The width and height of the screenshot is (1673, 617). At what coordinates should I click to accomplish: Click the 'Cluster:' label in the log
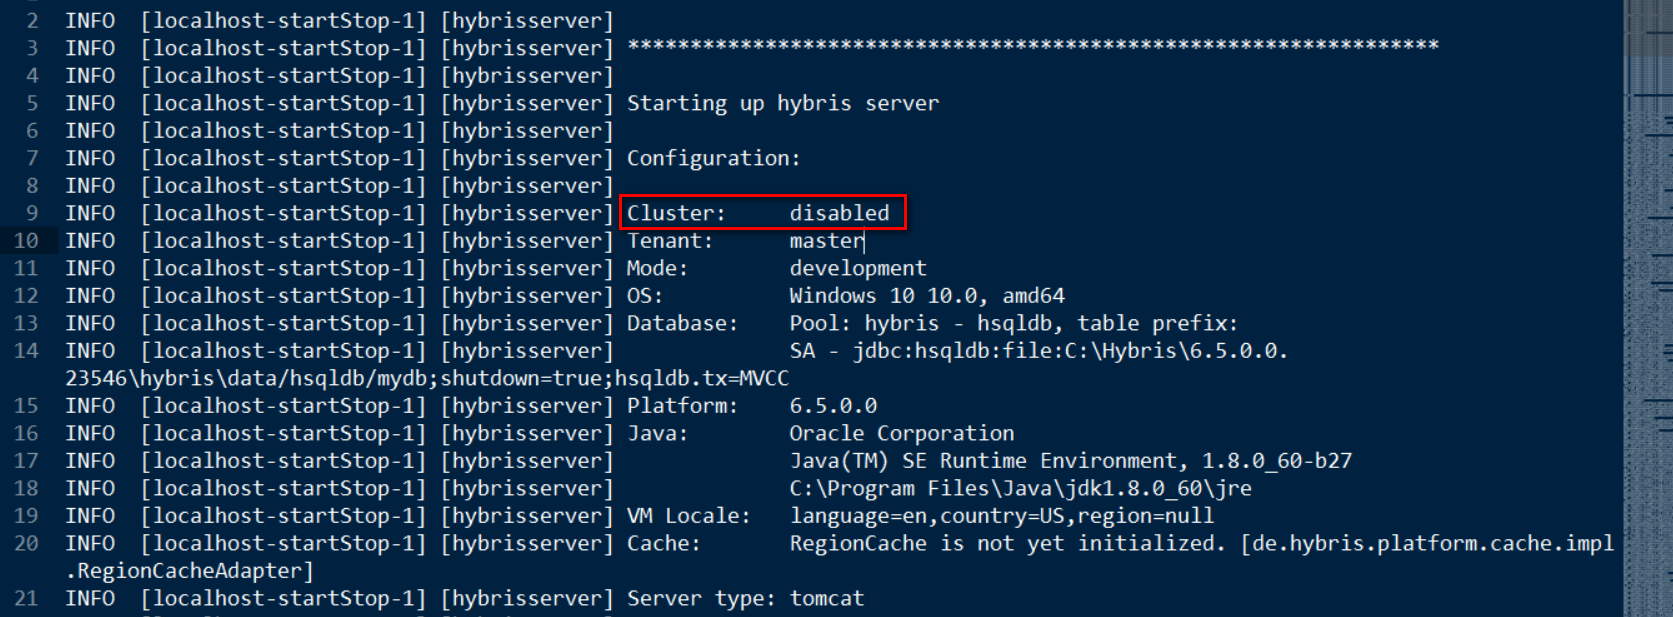[676, 213]
